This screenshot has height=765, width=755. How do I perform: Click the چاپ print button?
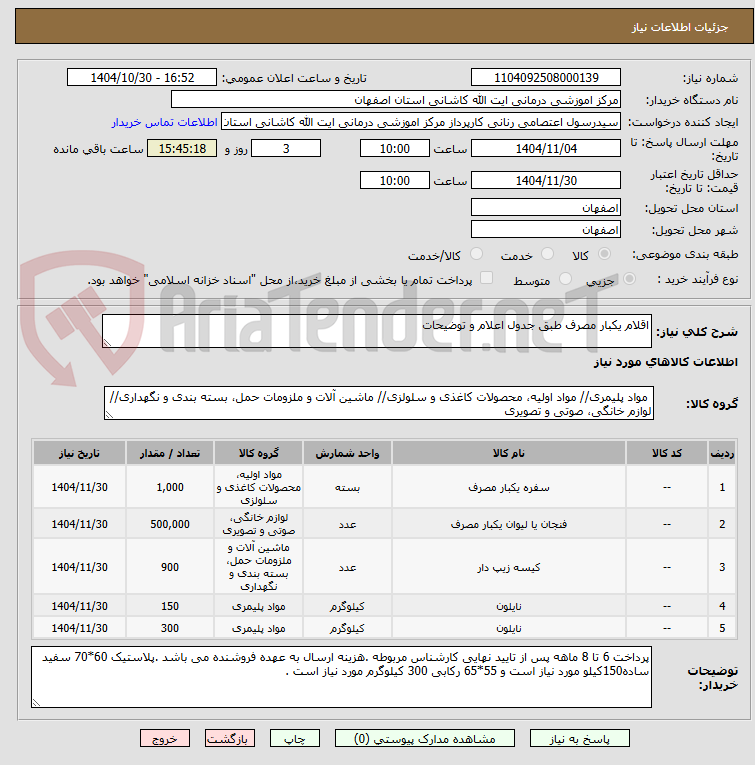coord(295,738)
